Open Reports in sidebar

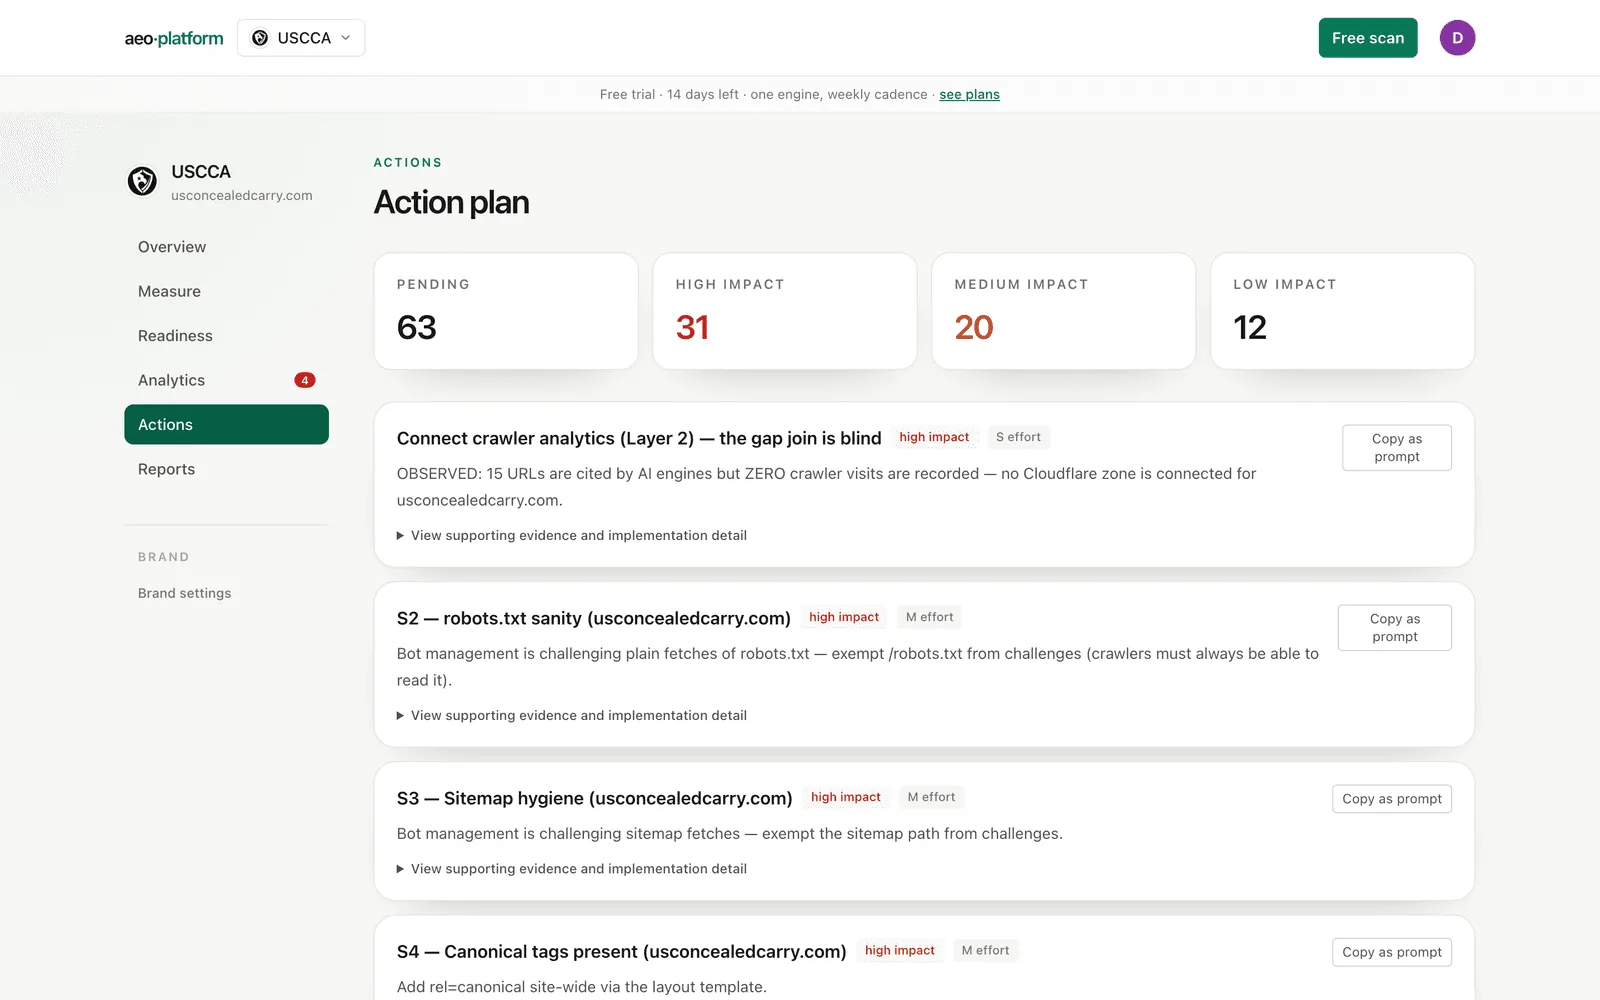click(x=226, y=469)
